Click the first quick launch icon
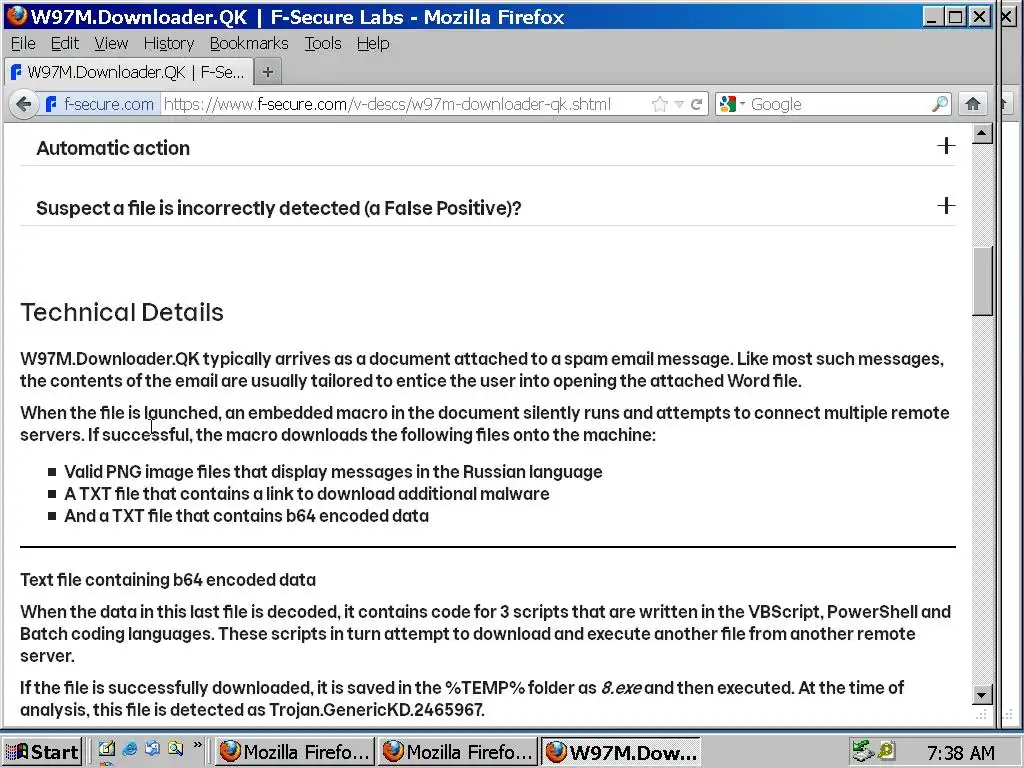The image size is (1024, 768). click(x=106, y=748)
